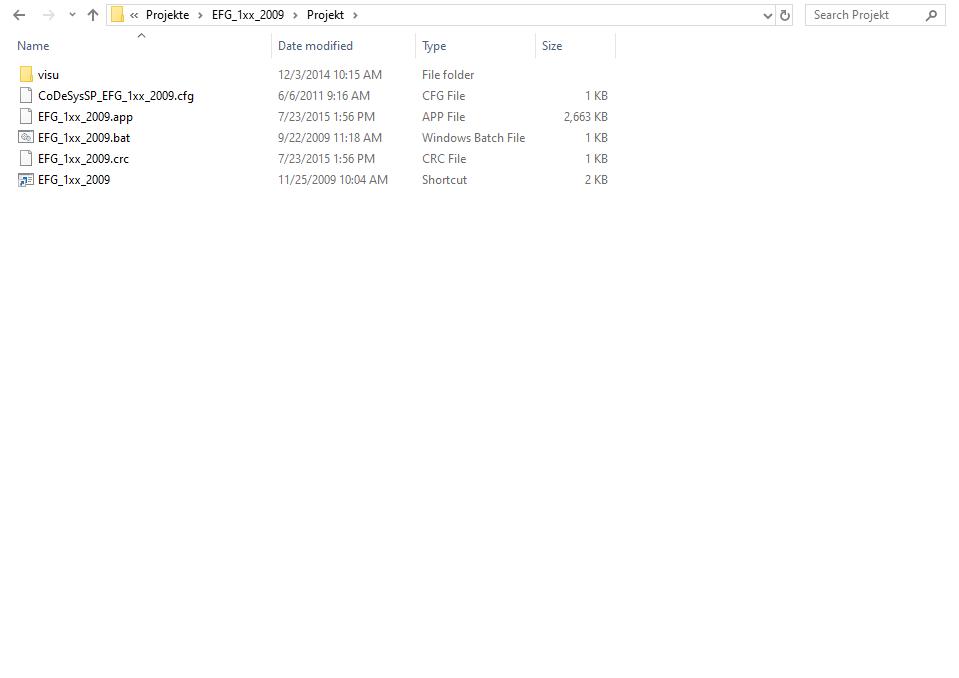This screenshot has height=678, width=959.
Task: Sort by Name column header
Action: point(33,46)
